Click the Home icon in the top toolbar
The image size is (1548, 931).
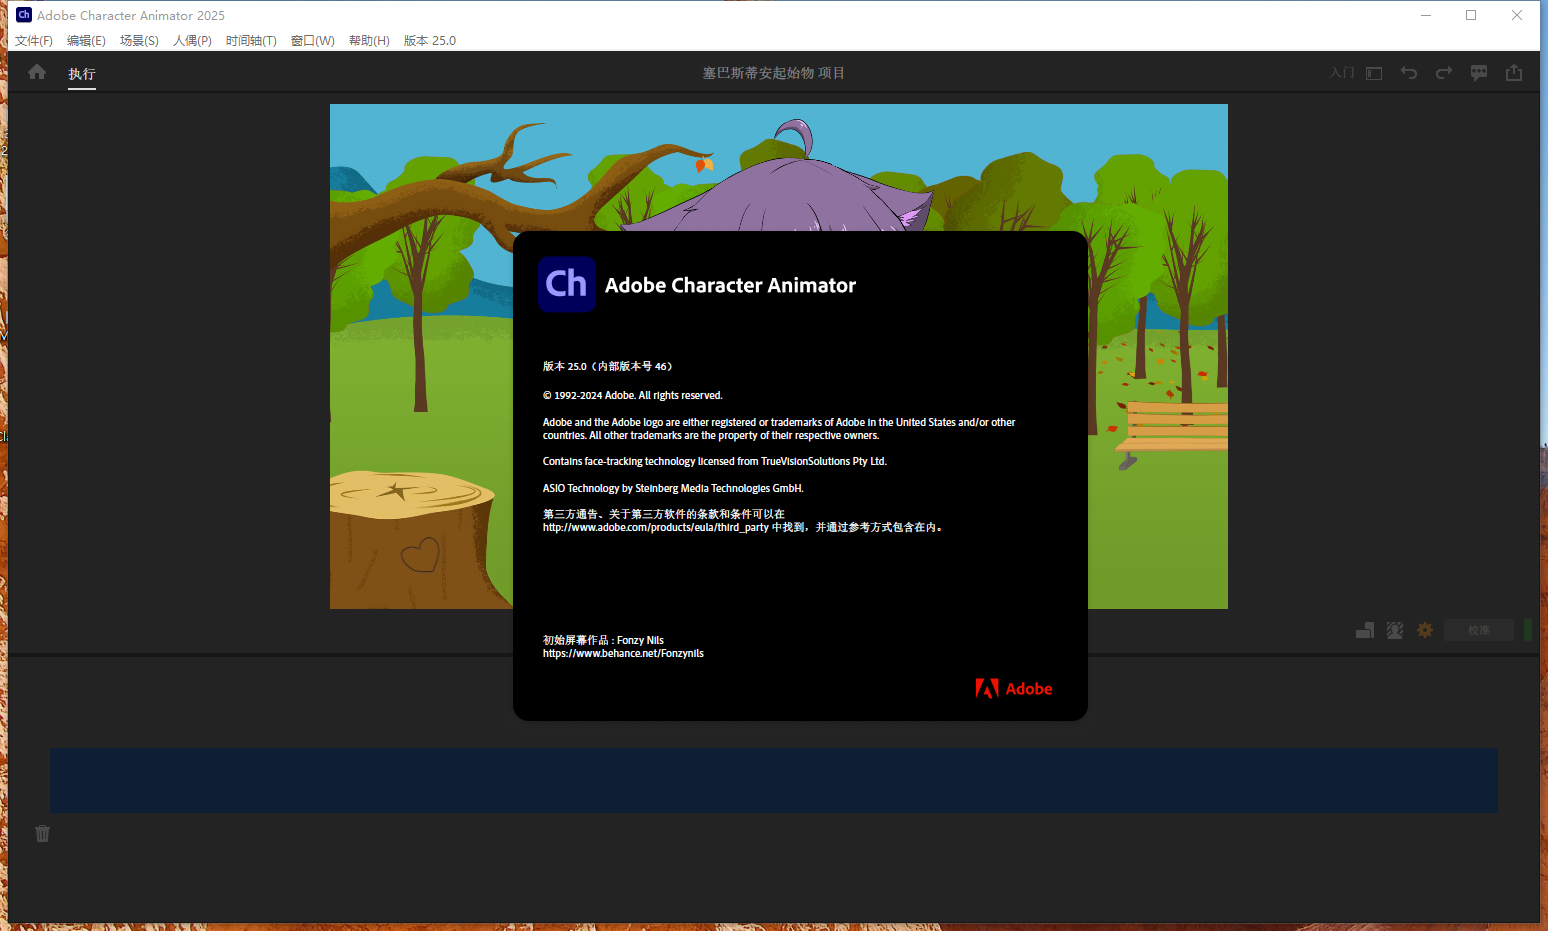tap(36, 72)
